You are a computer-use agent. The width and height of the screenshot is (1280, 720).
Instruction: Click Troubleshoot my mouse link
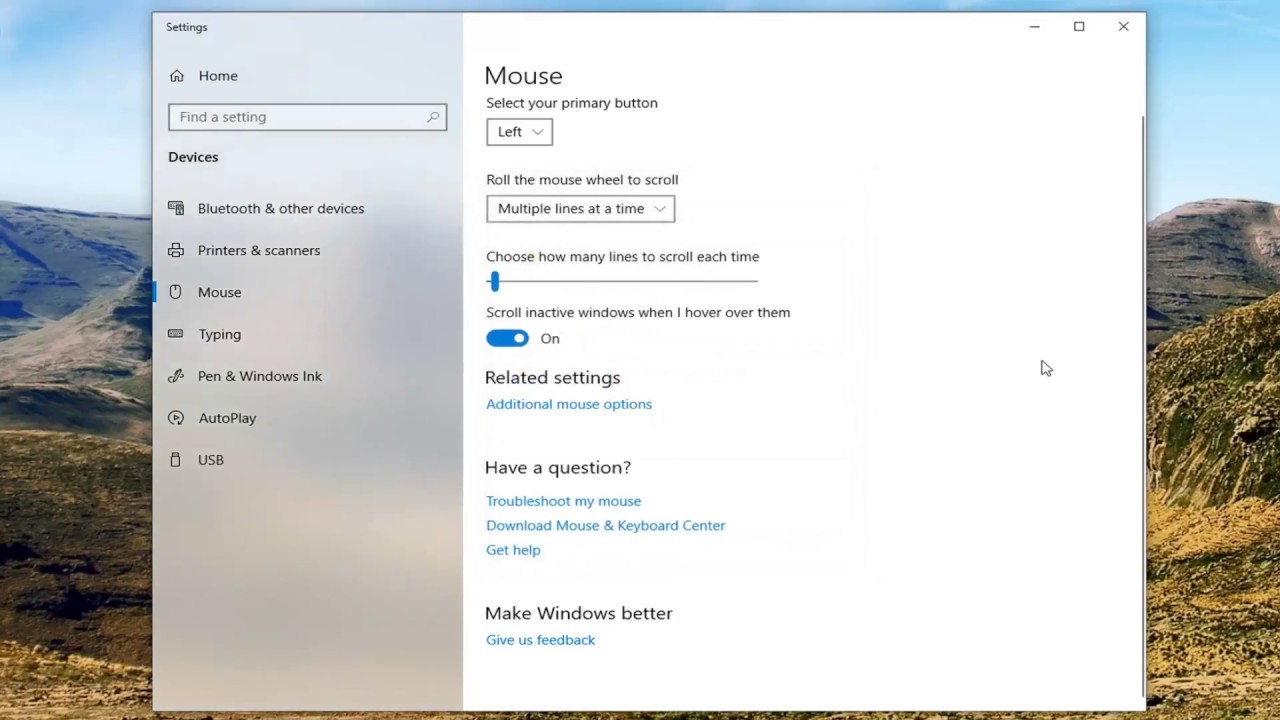[x=563, y=501]
